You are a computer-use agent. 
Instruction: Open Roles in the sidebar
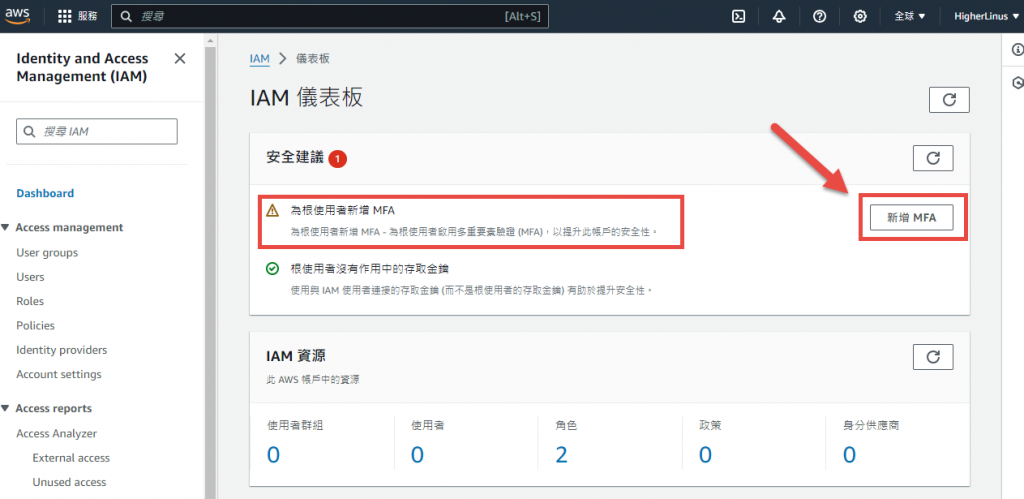tap(30, 301)
